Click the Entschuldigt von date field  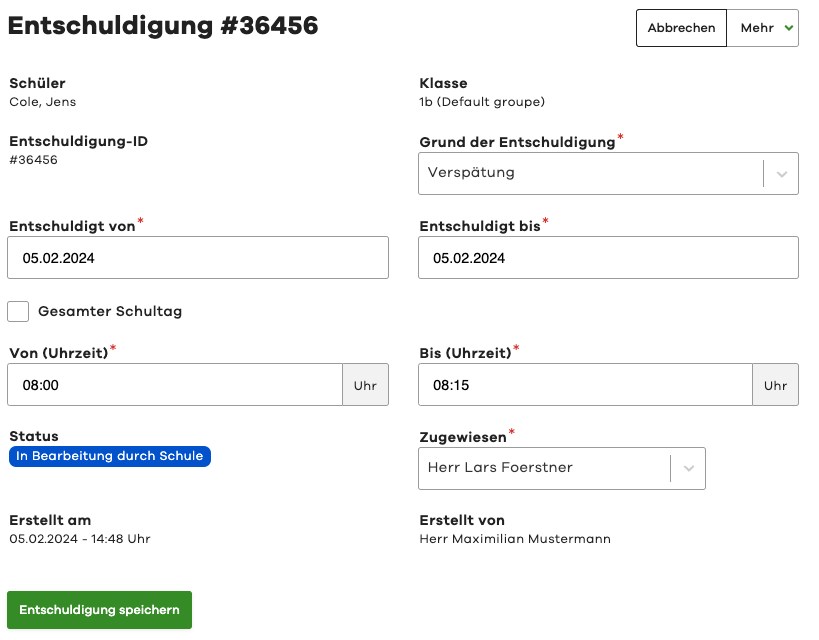[x=198, y=258]
